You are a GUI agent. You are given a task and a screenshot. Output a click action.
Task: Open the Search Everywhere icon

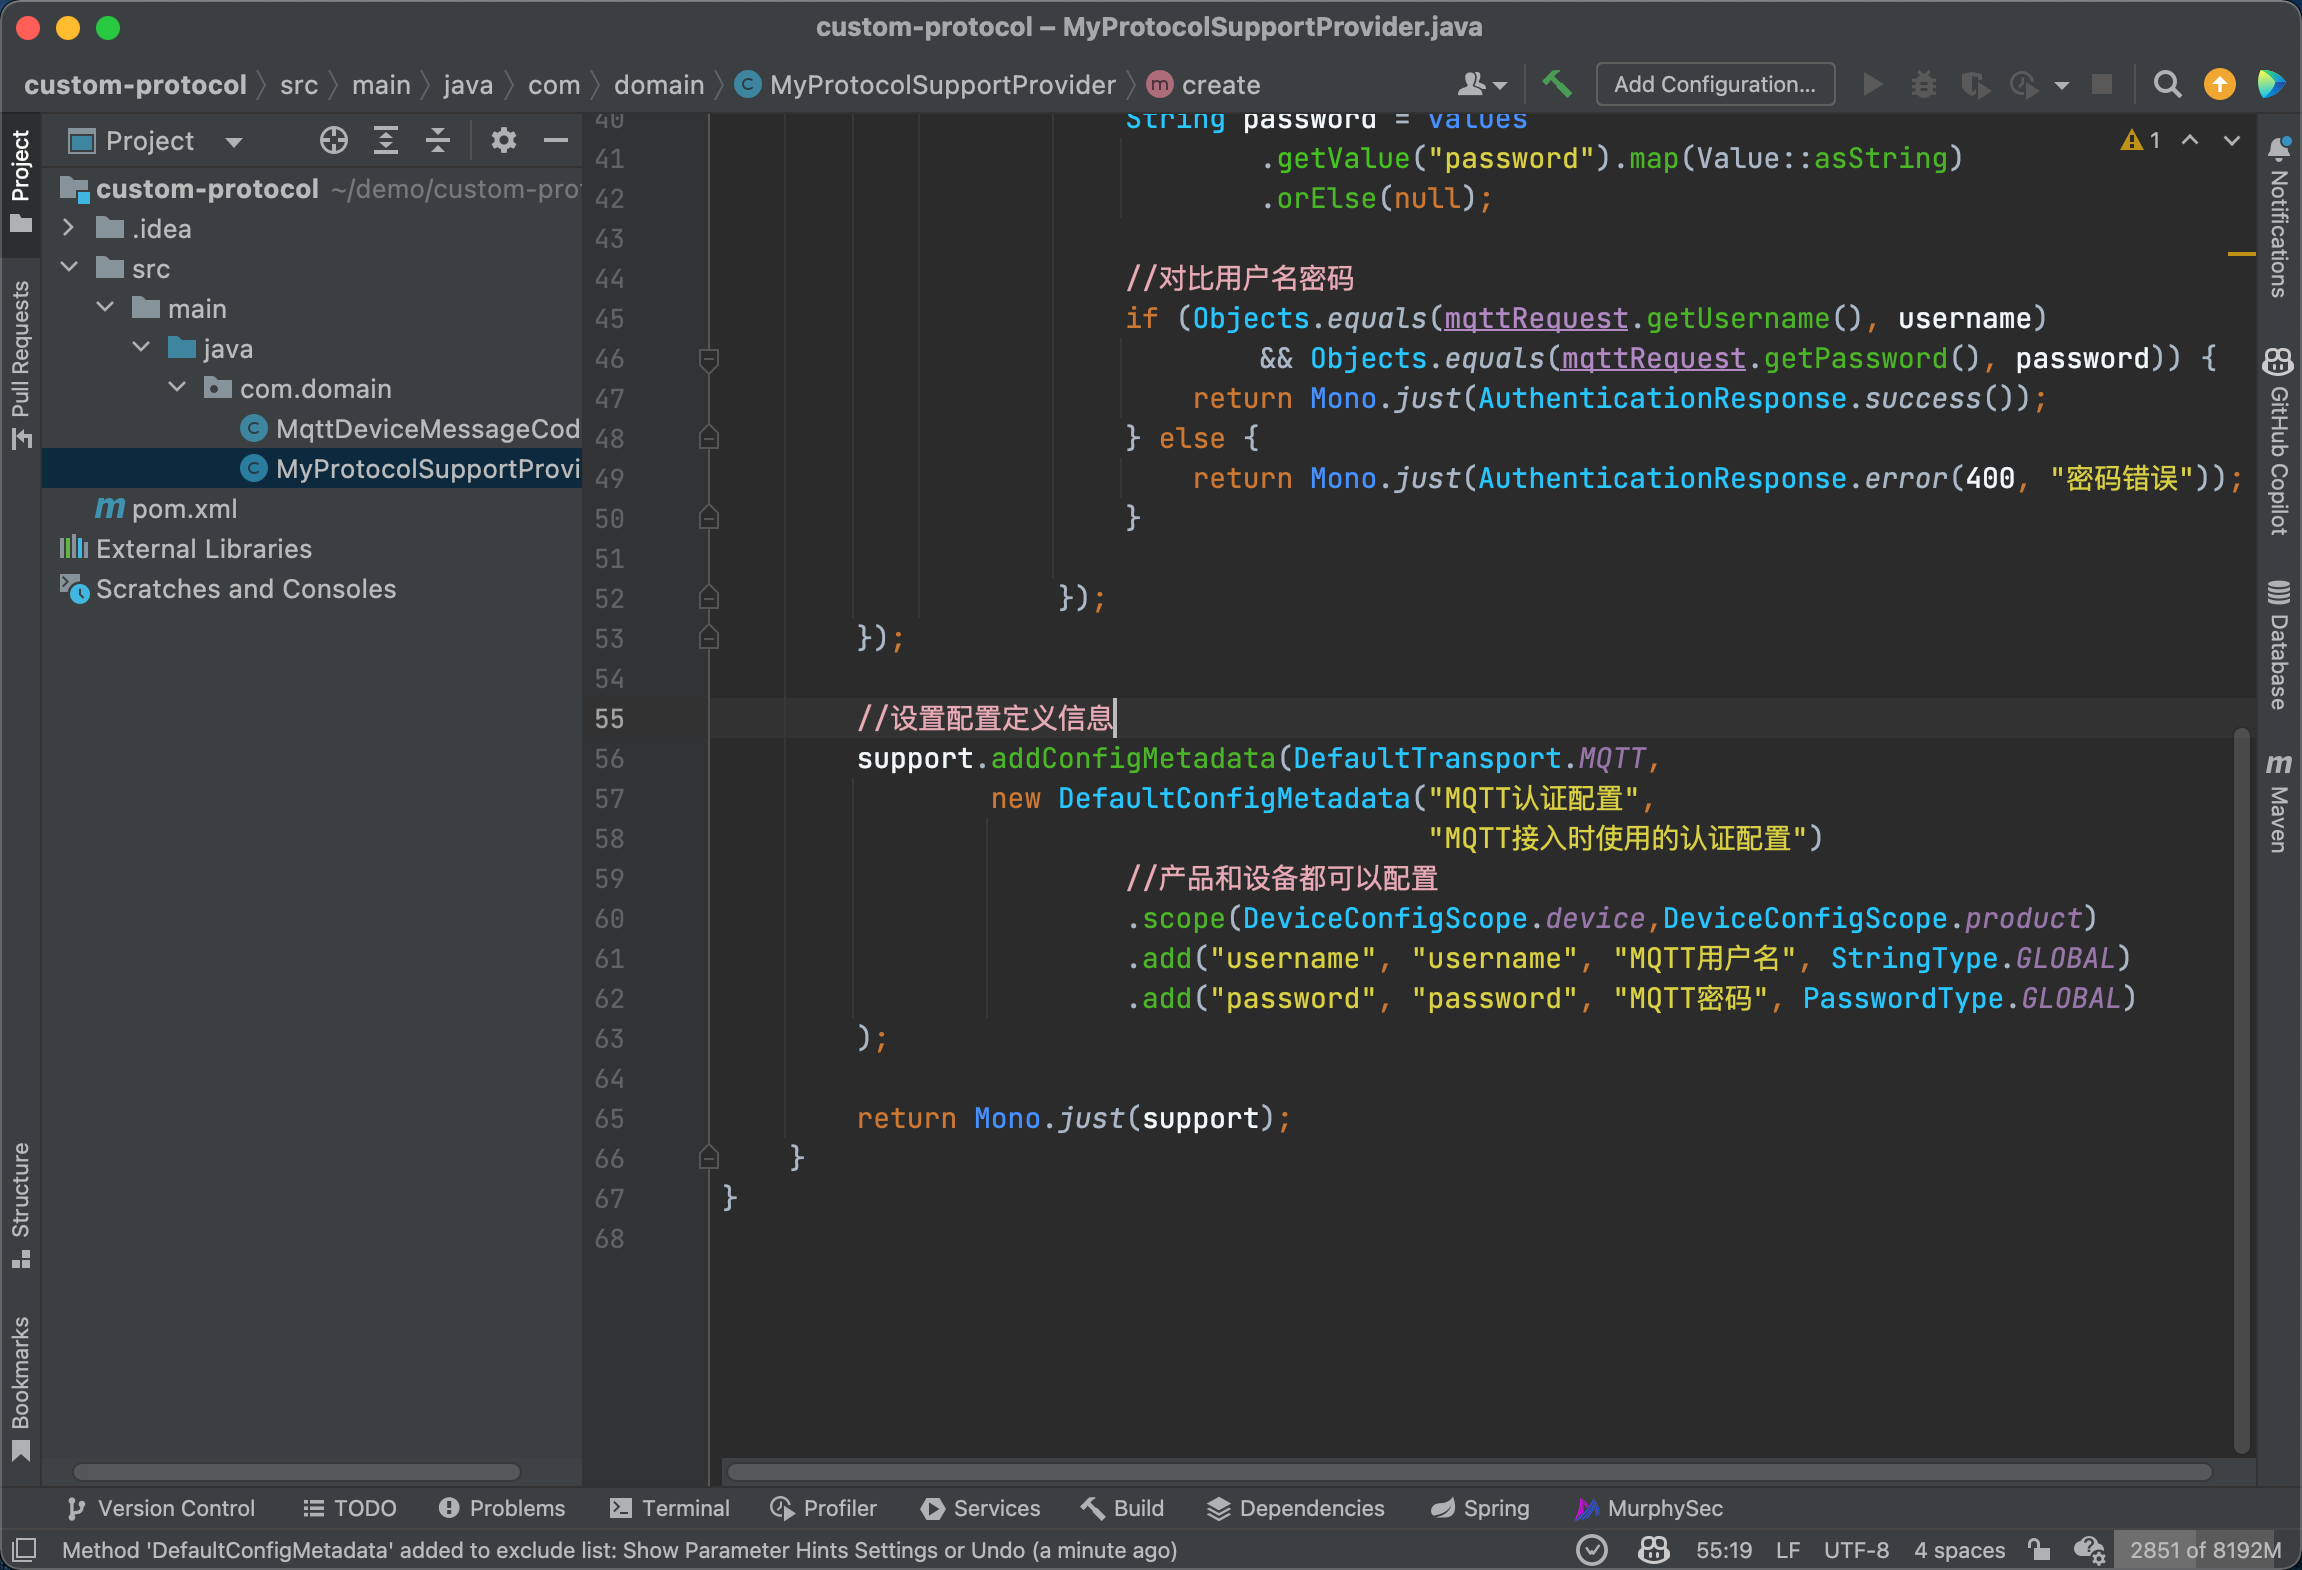coord(2166,84)
